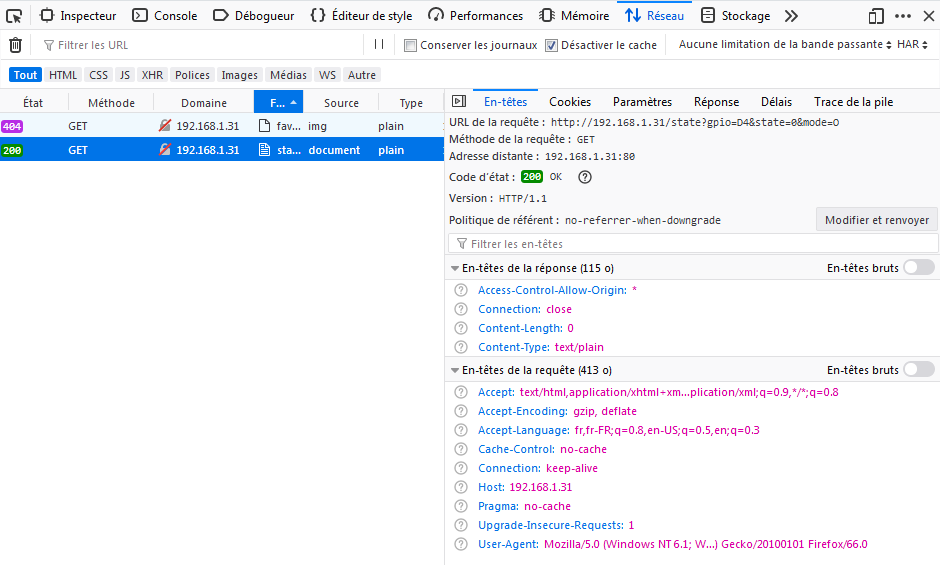Switch to the Cookies tab
Screen dimensions: 940x565
pyautogui.click(x=570, y=102)
